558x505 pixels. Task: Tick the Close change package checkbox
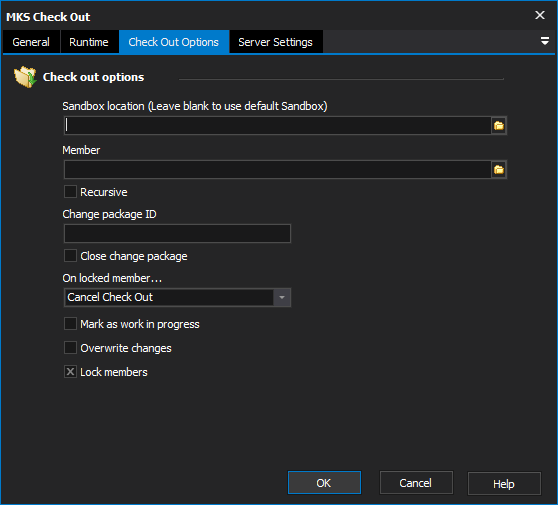pos(70,256)
